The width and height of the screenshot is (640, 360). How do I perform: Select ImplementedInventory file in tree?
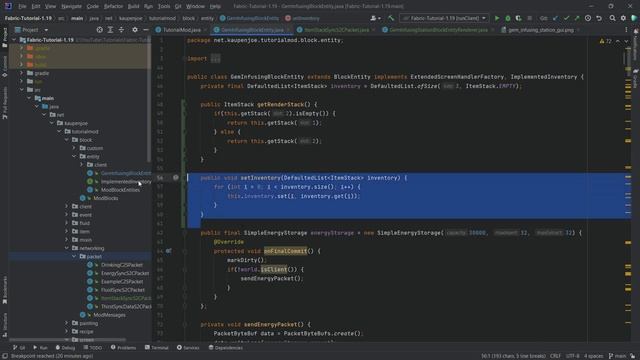126,181
